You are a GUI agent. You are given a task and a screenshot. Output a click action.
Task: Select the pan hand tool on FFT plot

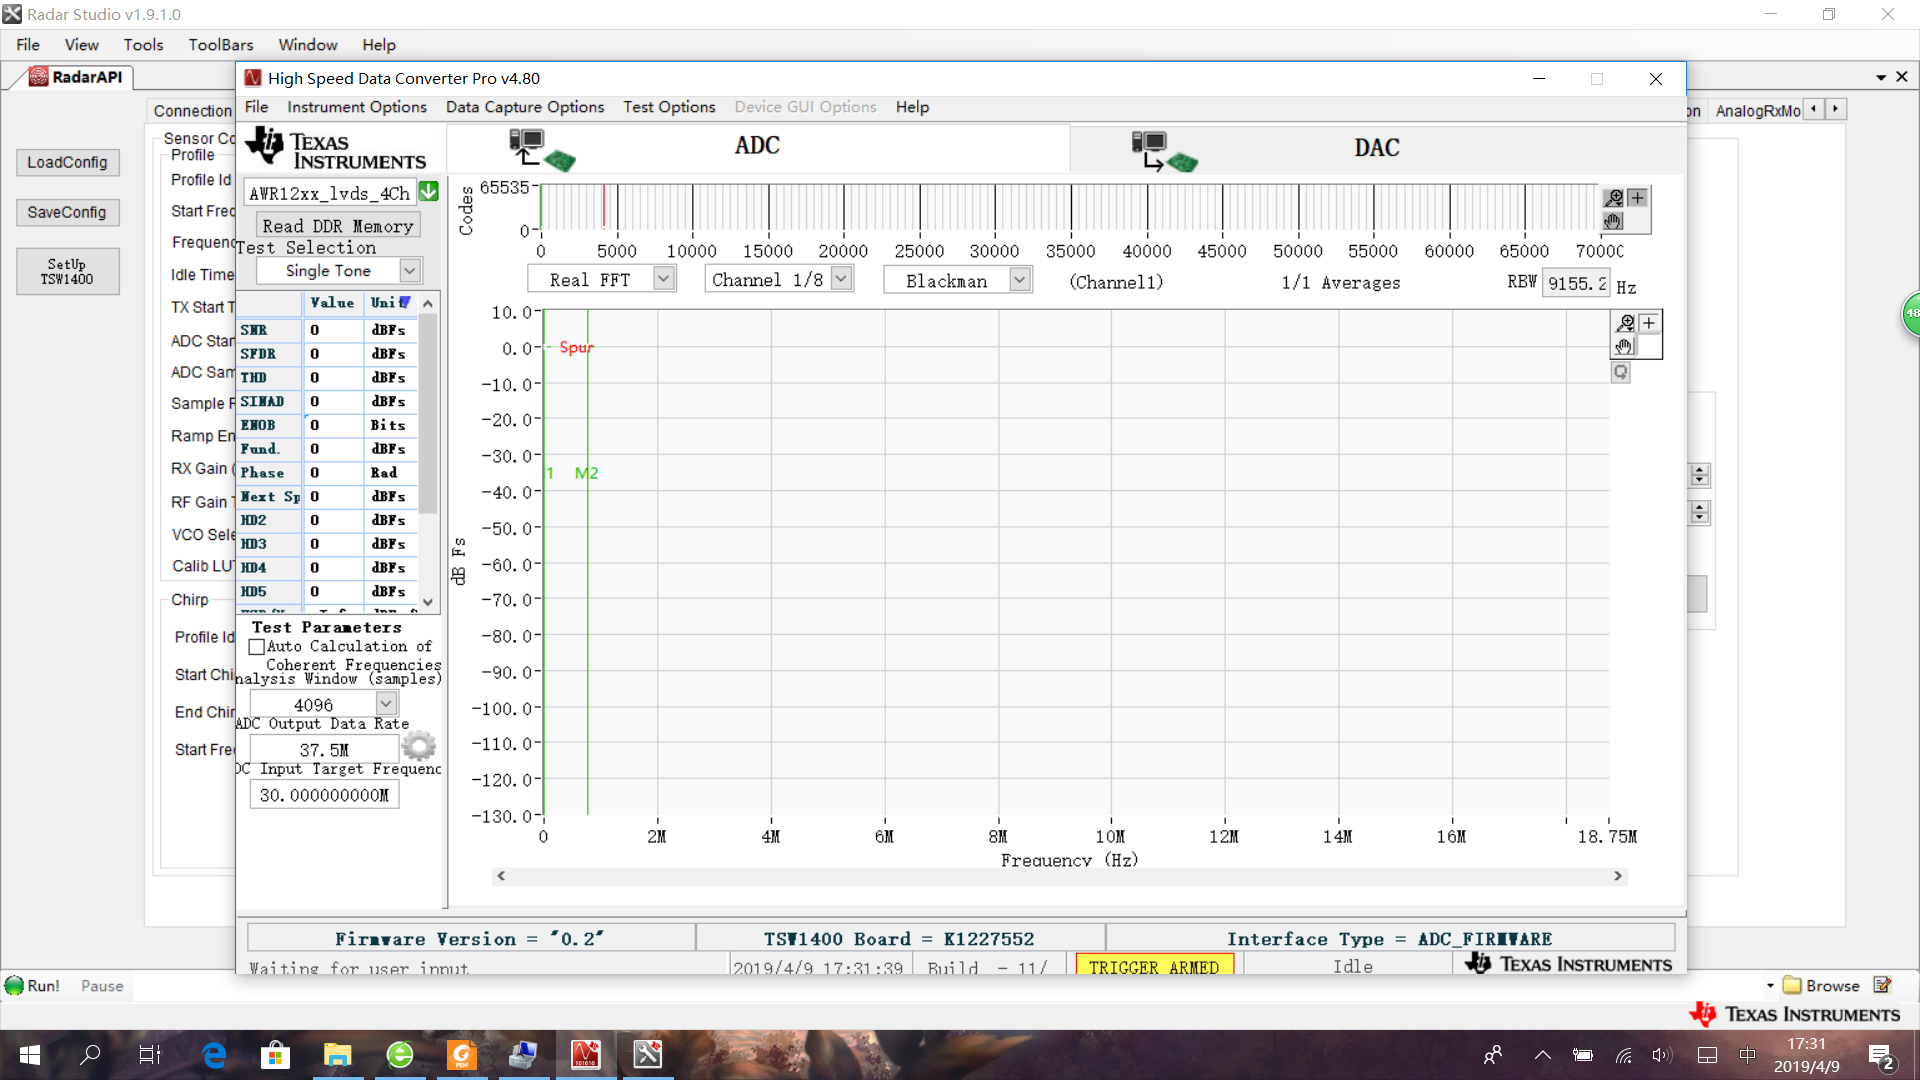(x=1625, y=346)
